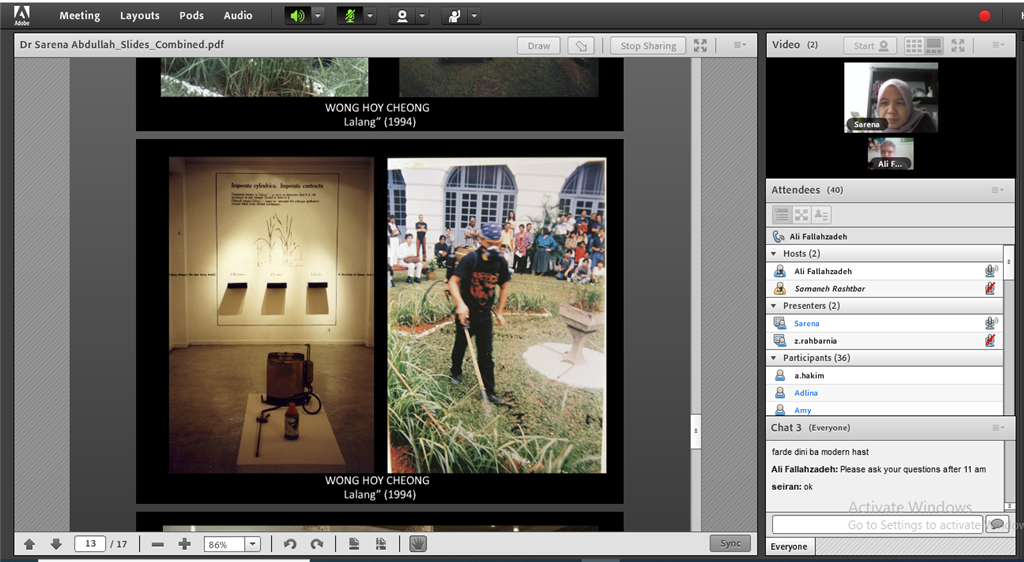Select participant a.hakim

[885, 375]
